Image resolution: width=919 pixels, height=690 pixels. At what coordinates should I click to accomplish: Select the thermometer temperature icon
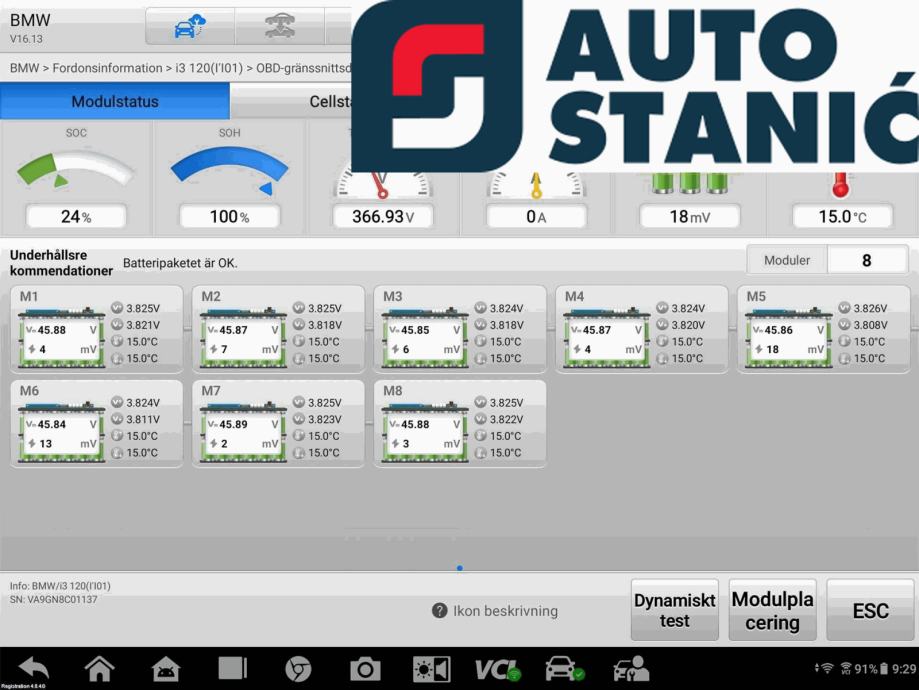[x=840, y=185]
